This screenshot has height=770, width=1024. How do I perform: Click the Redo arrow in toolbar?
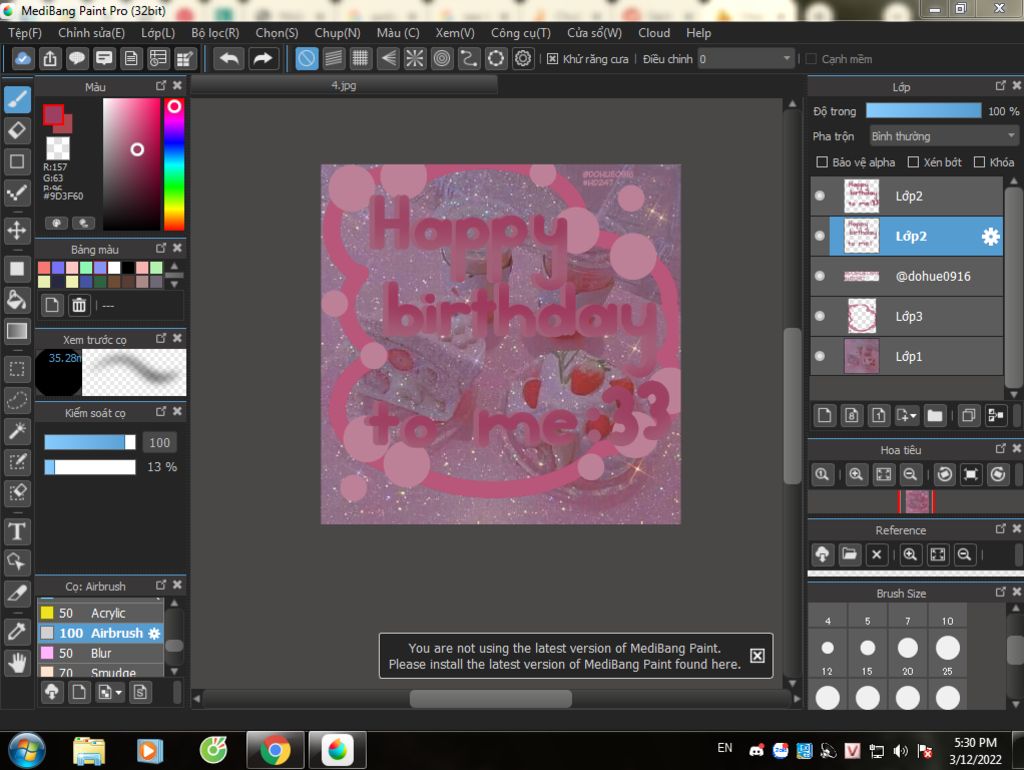click(263, 59)
